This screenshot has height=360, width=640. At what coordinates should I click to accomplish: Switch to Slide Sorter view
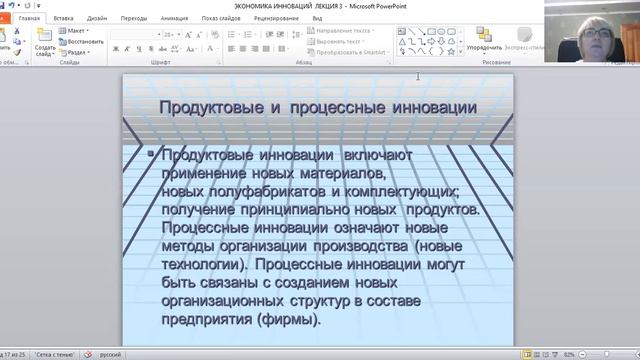[x=537, y=355]
